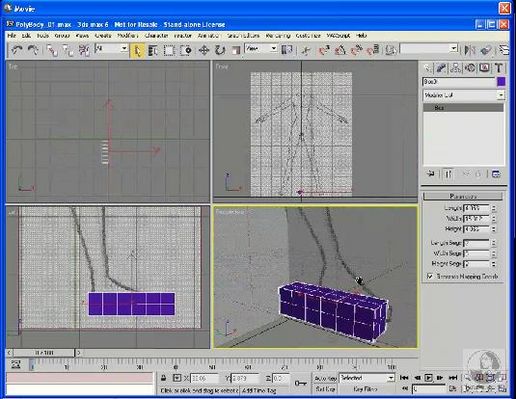This screenshot has width=516, height=399.
Task: Toggle the Percent Snap icon
Action: click(x=356, y=50)
